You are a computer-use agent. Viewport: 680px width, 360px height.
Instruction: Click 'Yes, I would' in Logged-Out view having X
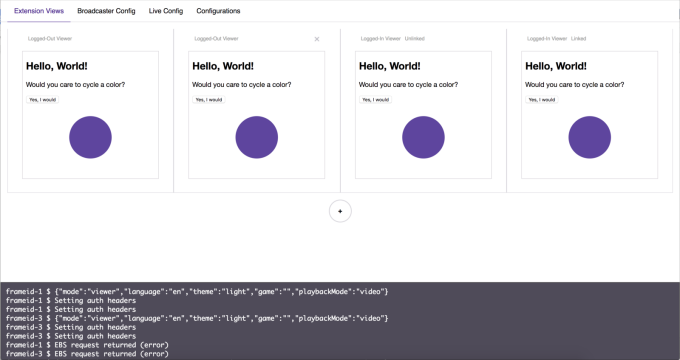tap(209, 100)
